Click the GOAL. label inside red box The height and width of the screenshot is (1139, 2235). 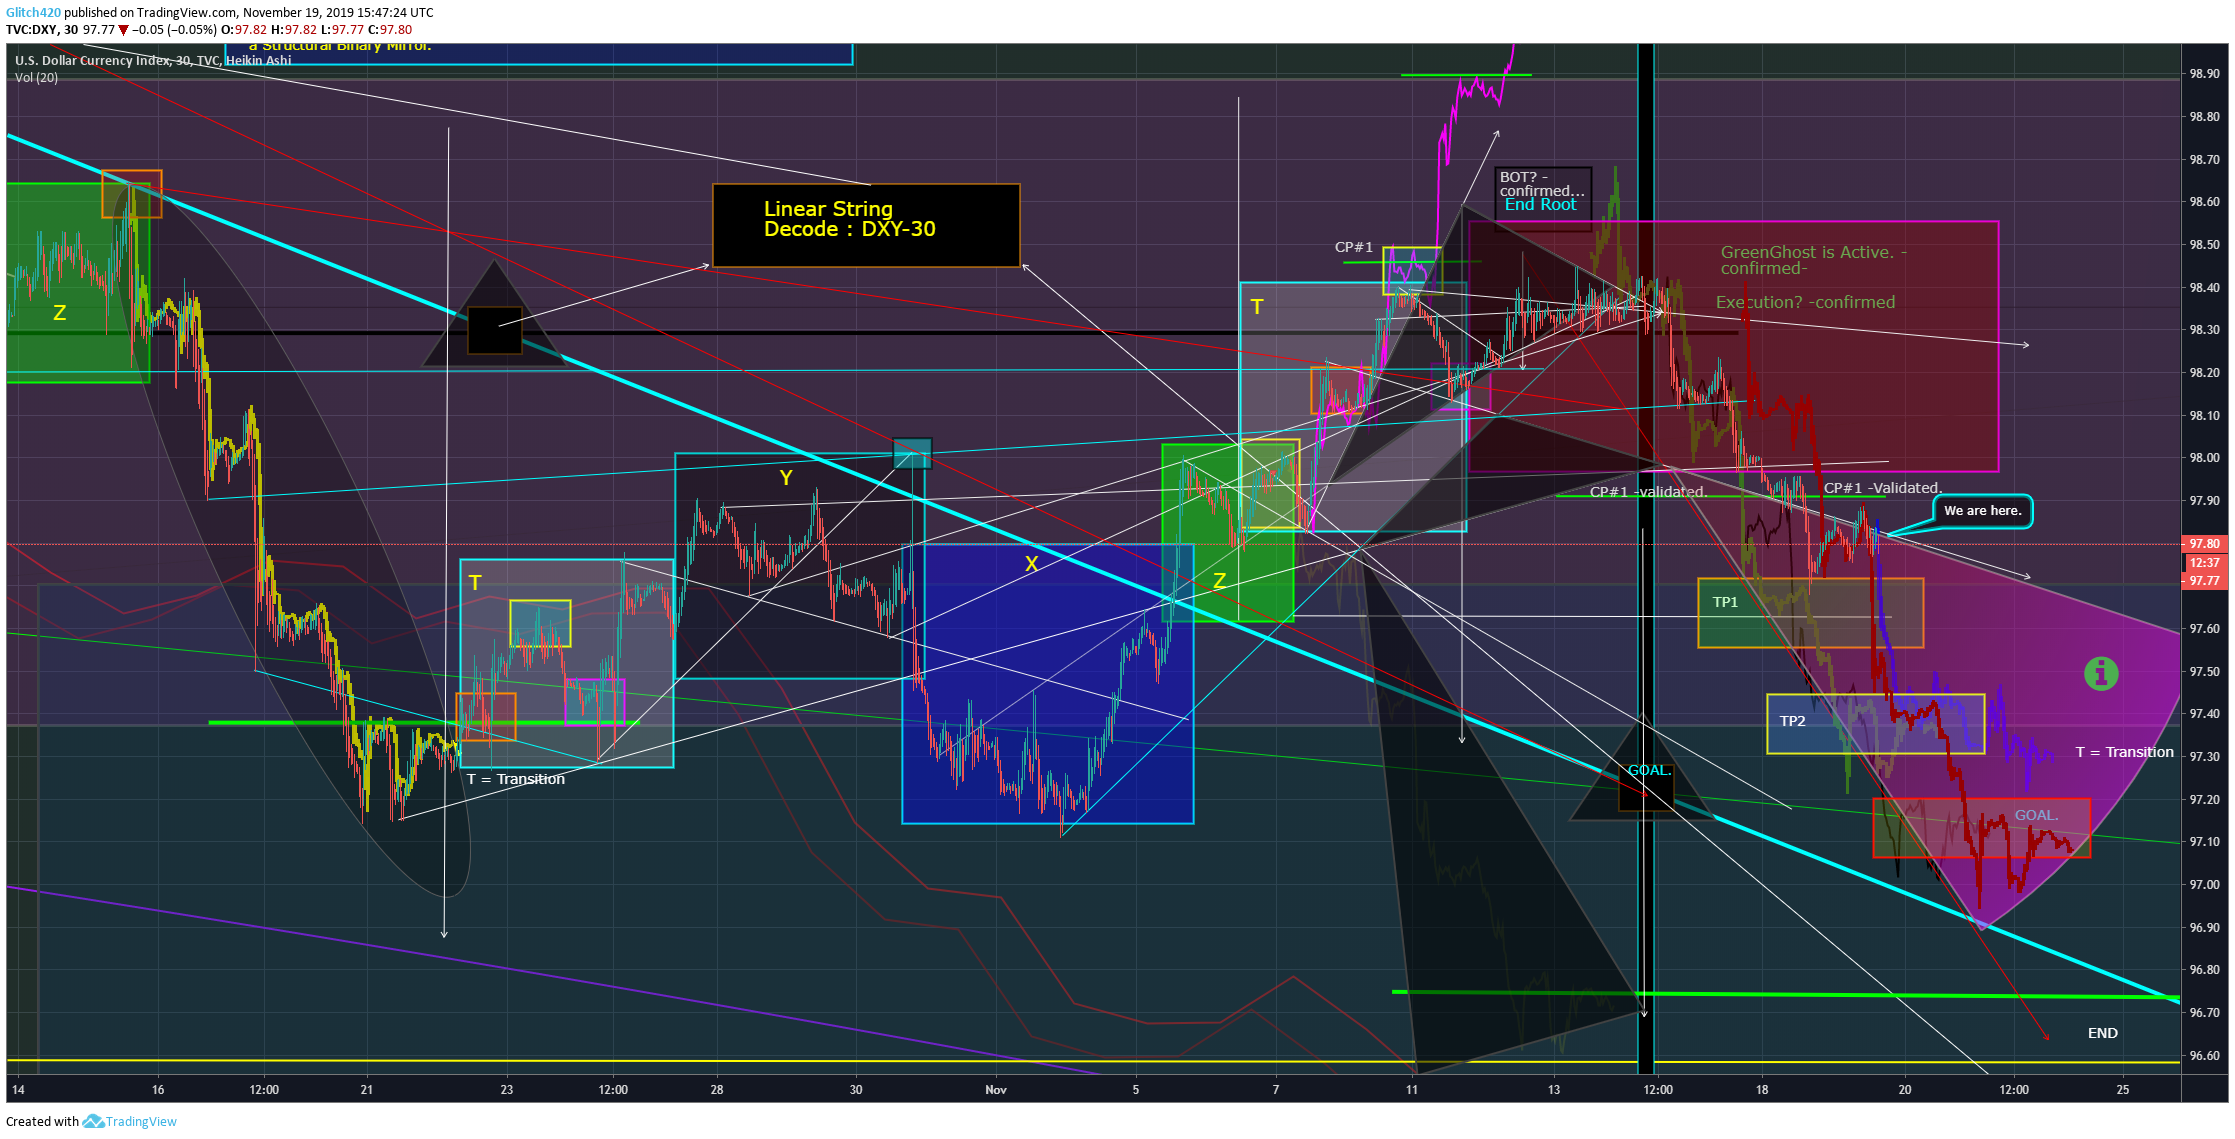click(2036, 815)
